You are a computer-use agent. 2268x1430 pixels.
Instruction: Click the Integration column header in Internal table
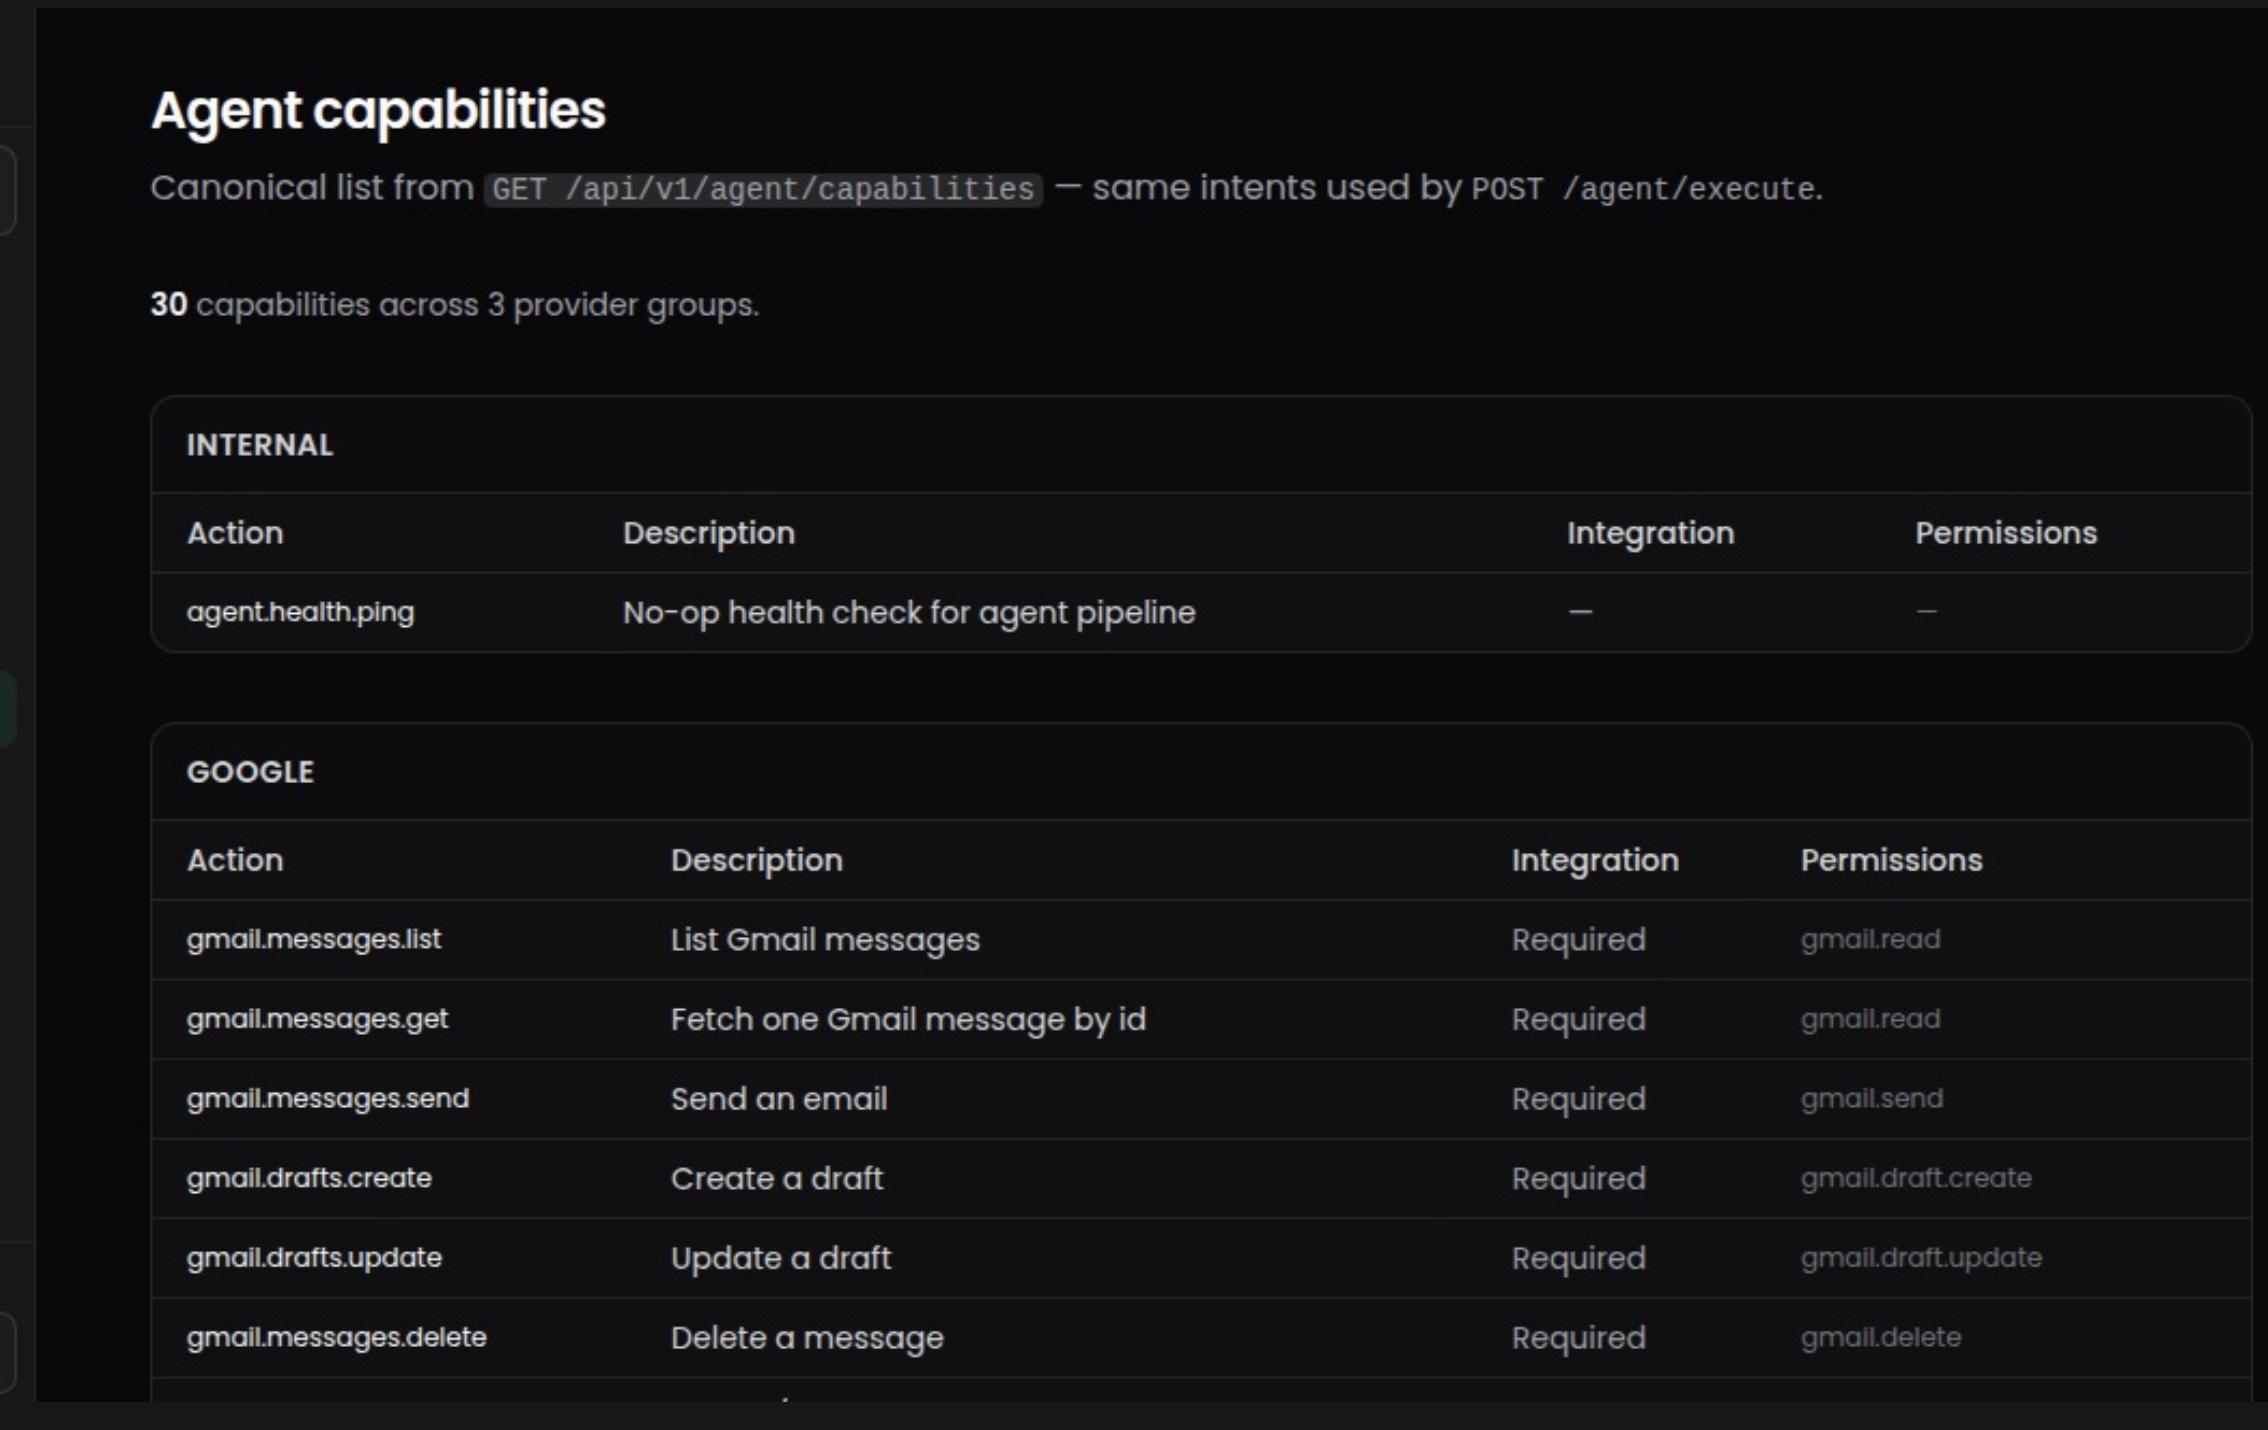[x=1650, y=533]
